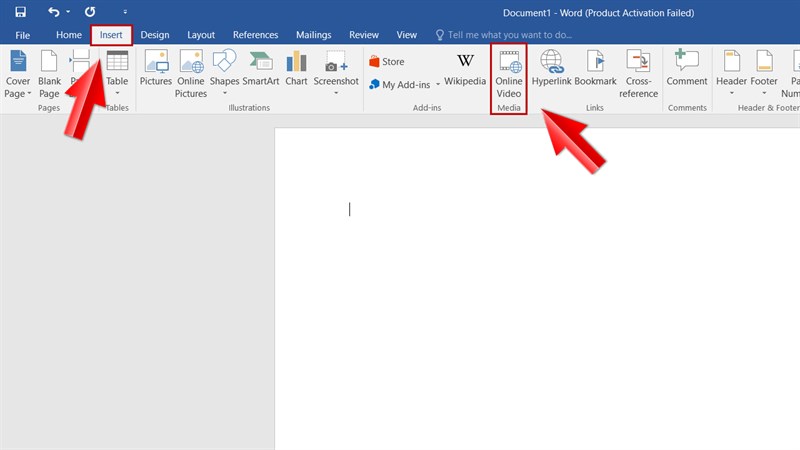Insert a Bookmark

[595, 68]
